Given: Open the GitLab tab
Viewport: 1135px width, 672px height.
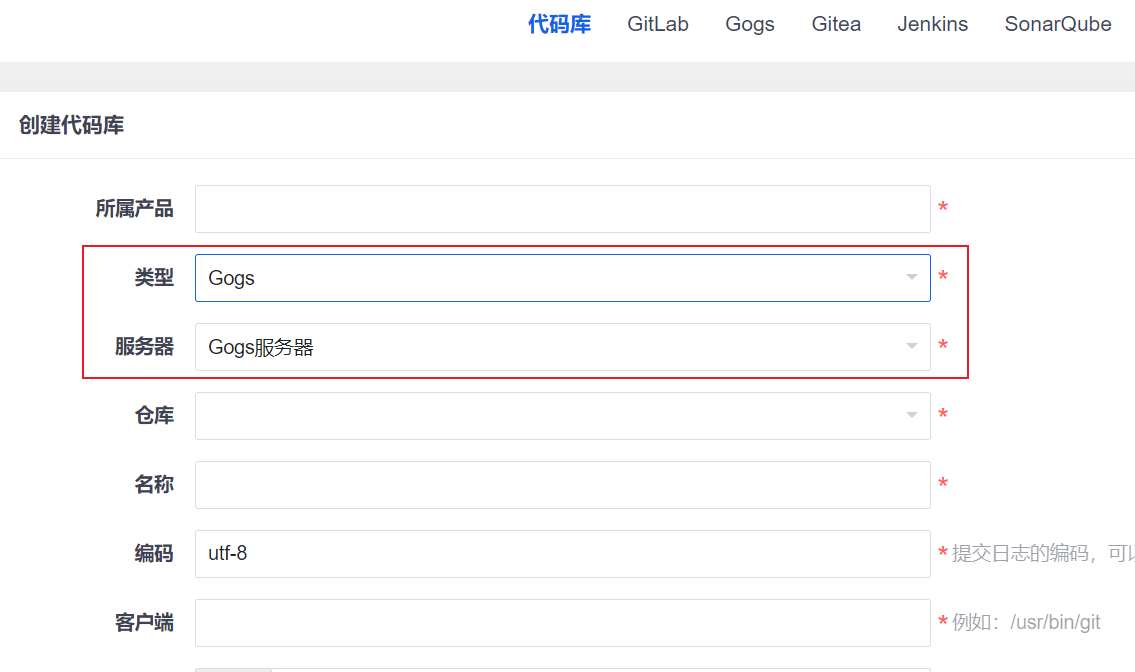Looking at the screenshot, I should 657,24.
